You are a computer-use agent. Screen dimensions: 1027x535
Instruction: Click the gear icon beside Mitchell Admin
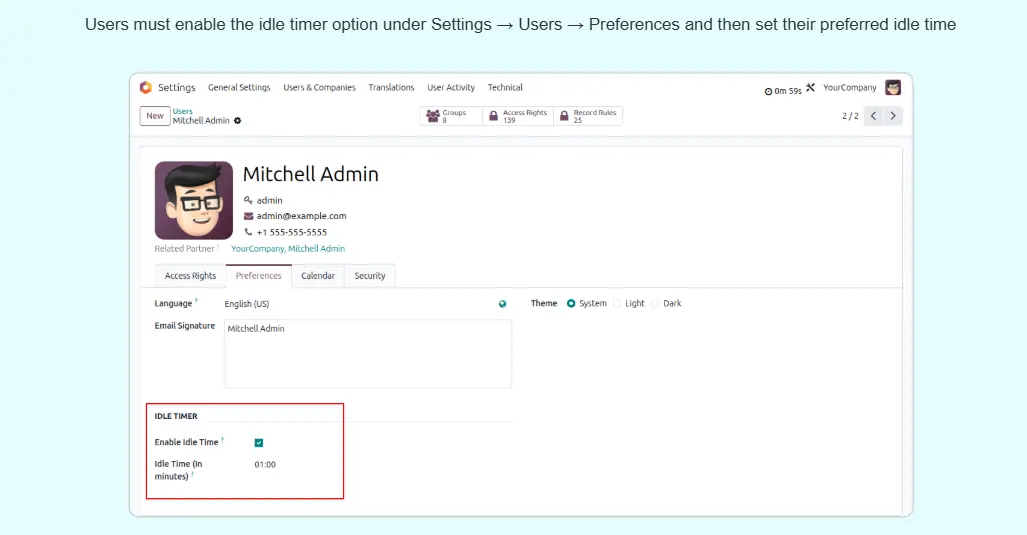[238, 121]
